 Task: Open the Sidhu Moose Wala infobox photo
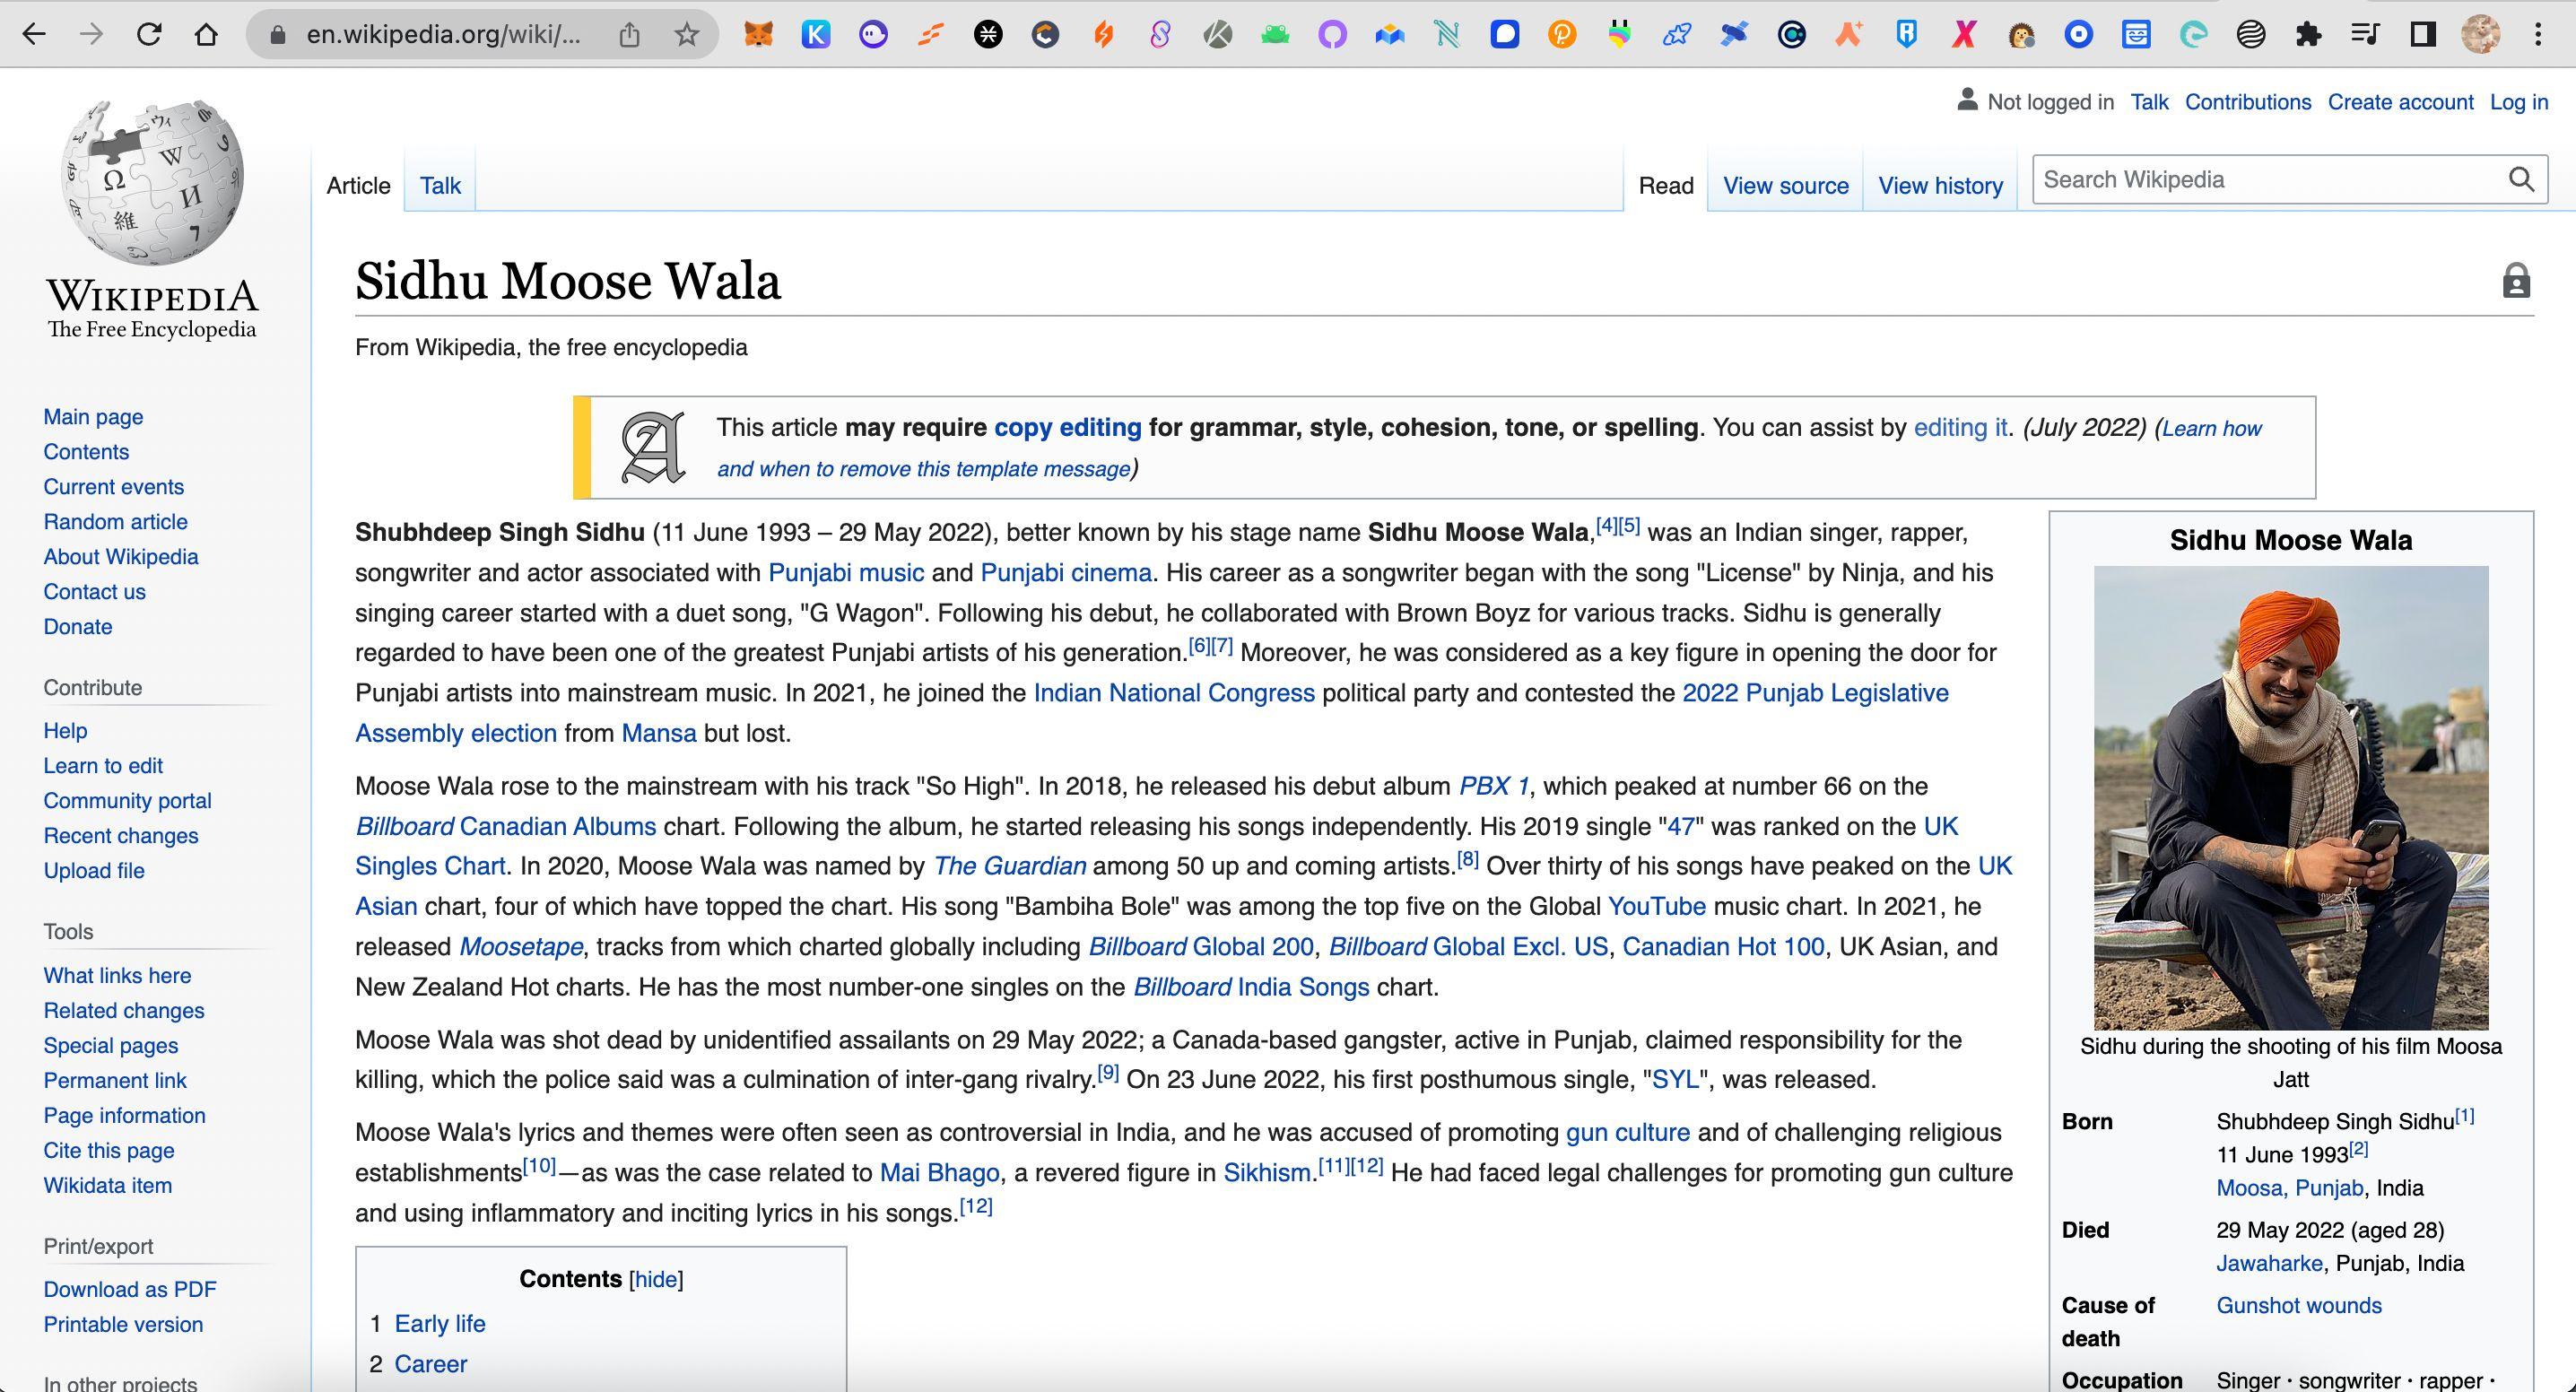pyautogui.click(x=2291, y=798)
